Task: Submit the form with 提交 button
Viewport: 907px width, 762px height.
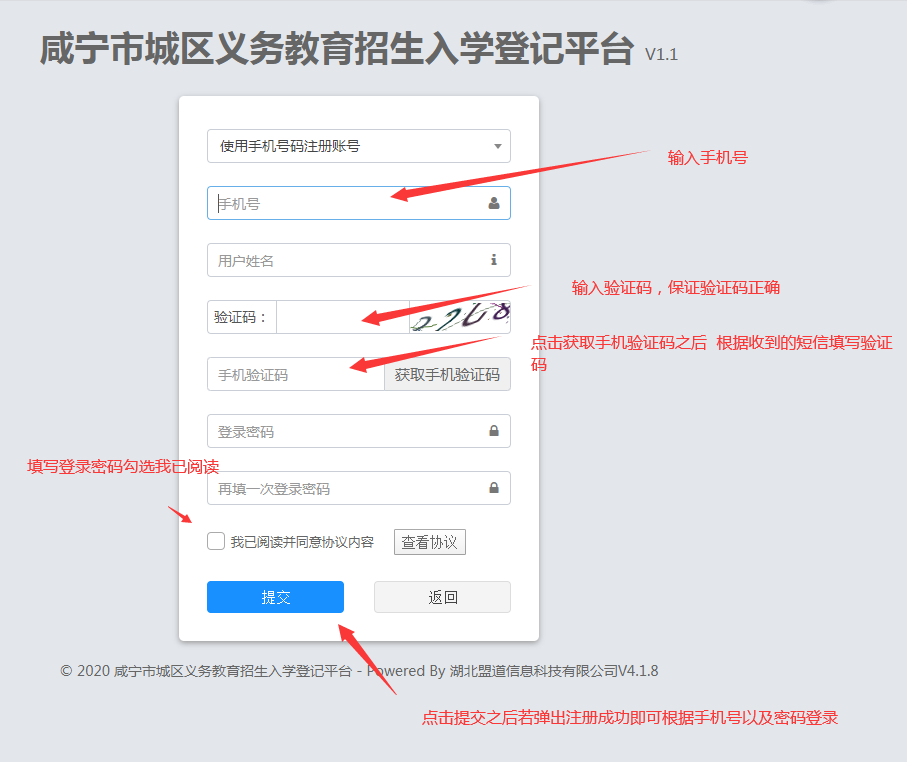Action: coord(275,597)
